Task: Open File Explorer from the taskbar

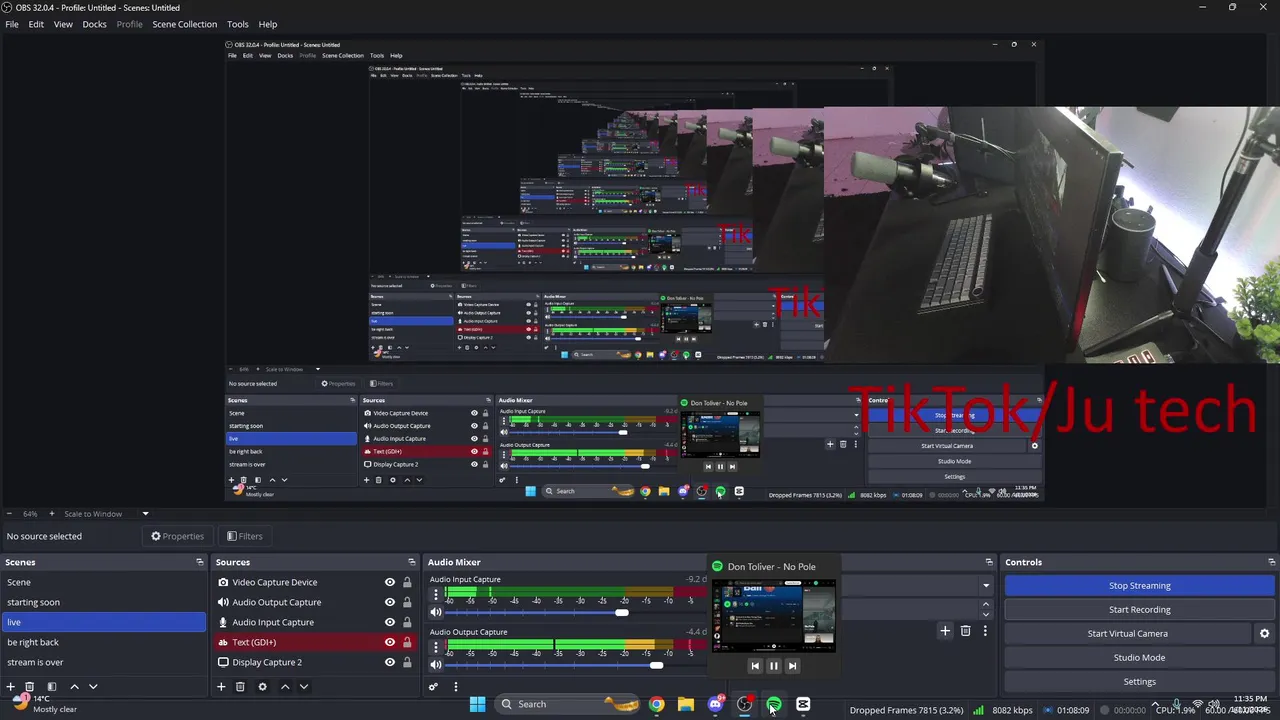Action: [685, 704]
